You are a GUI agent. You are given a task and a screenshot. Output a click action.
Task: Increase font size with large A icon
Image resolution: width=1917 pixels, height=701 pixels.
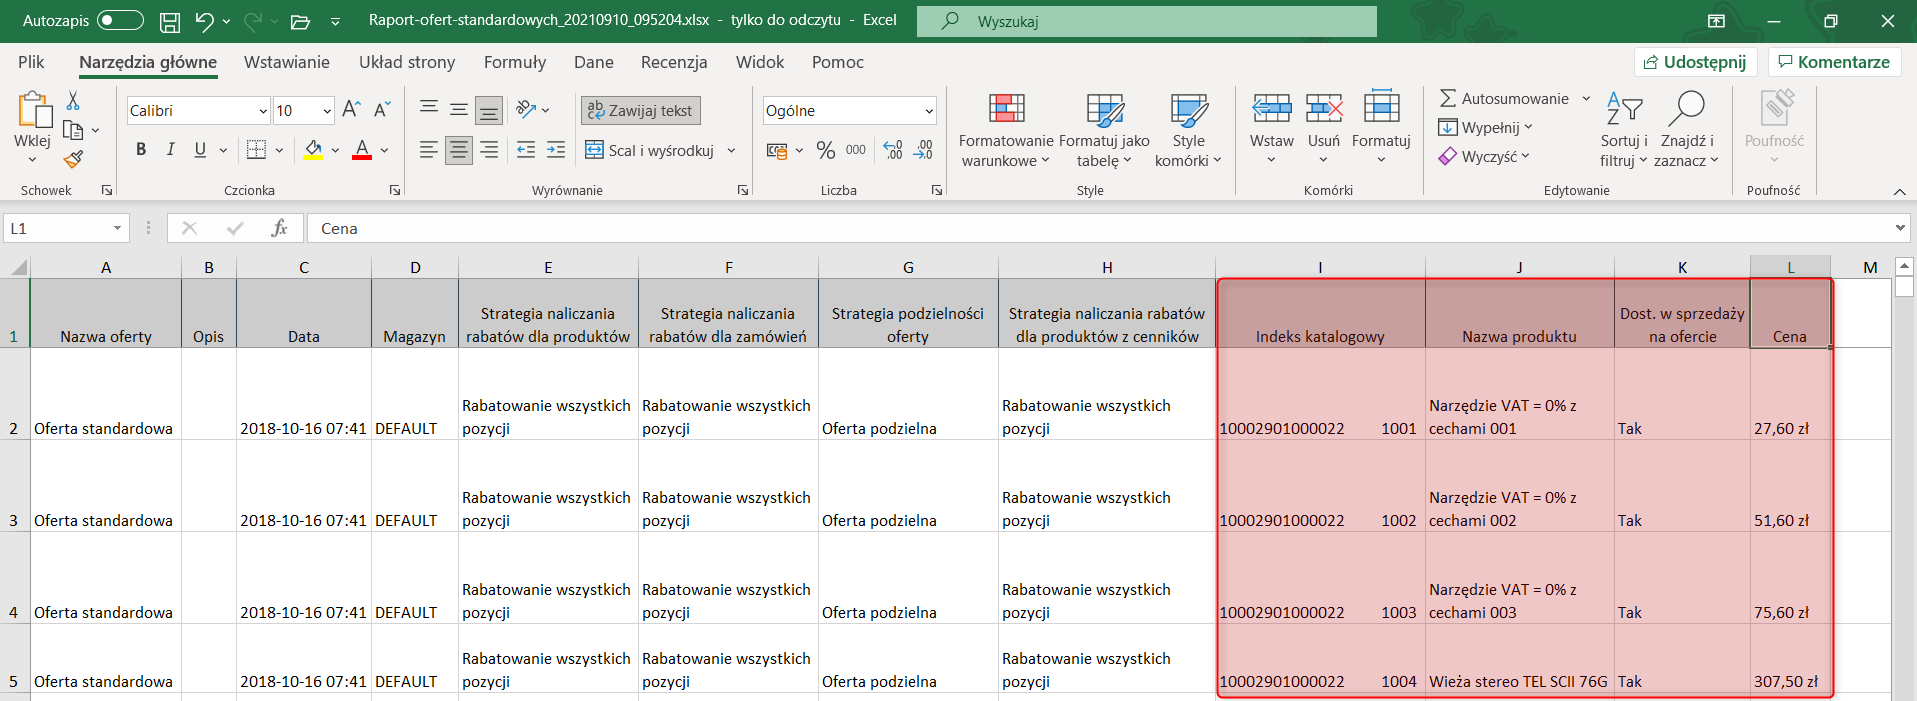point(351,110)
